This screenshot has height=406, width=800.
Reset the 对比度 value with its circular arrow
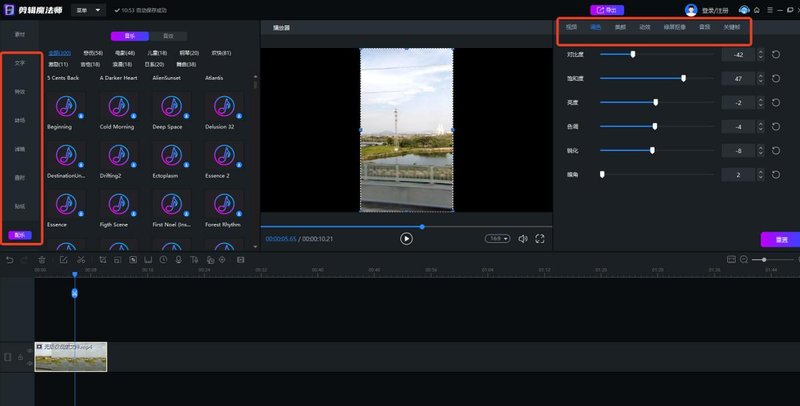tap(776, 54)
